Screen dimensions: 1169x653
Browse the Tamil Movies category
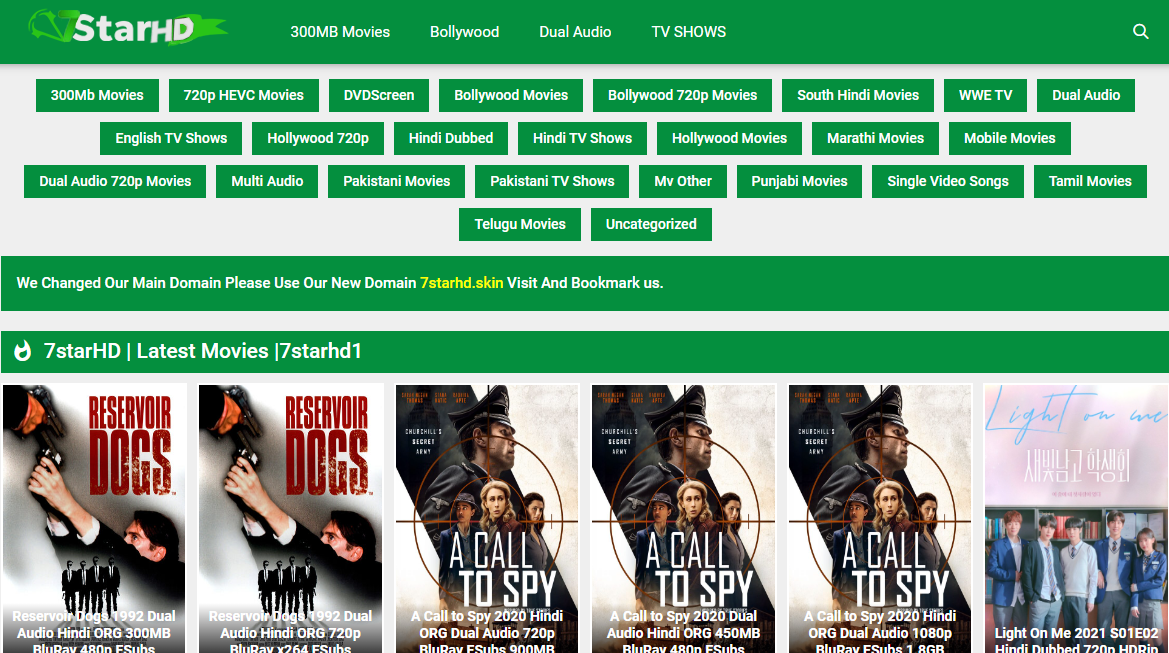[1090, 181]
